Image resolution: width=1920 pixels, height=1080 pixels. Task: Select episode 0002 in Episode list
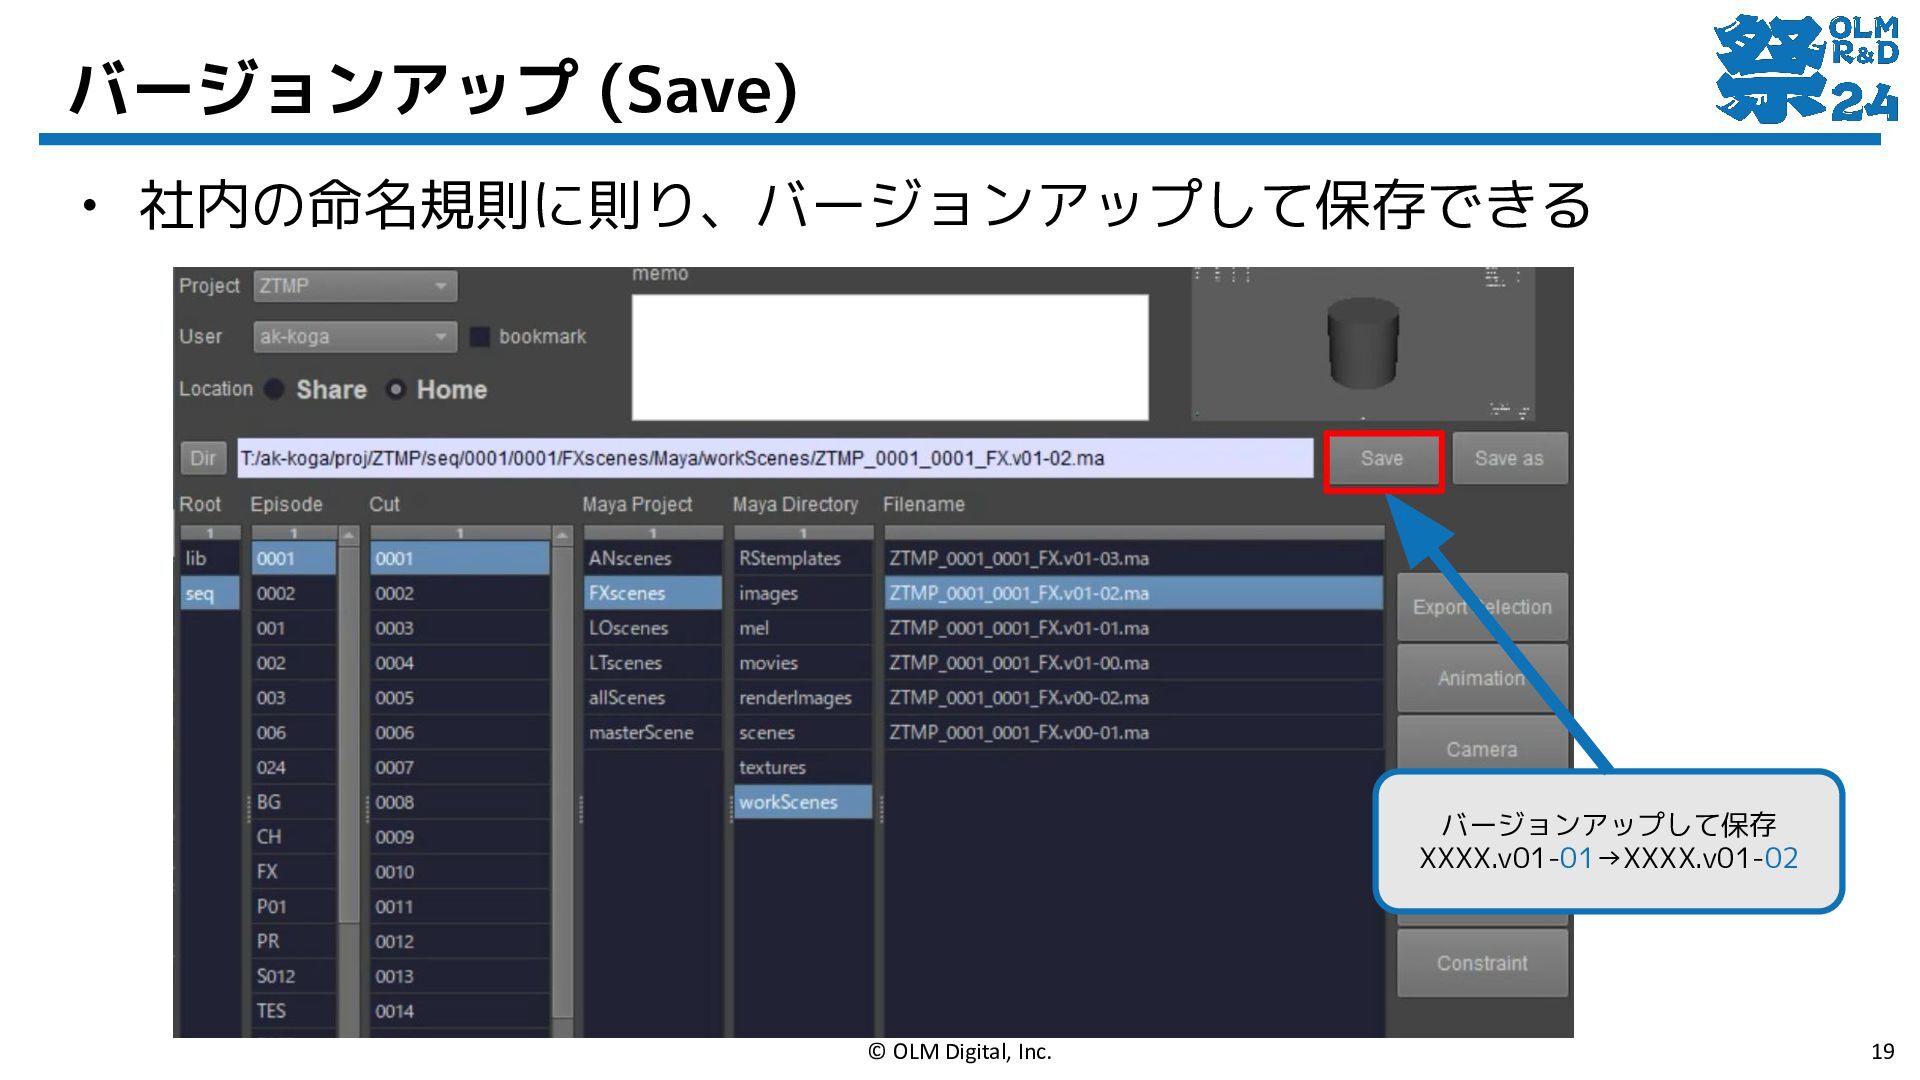click(x=294, y=593)
